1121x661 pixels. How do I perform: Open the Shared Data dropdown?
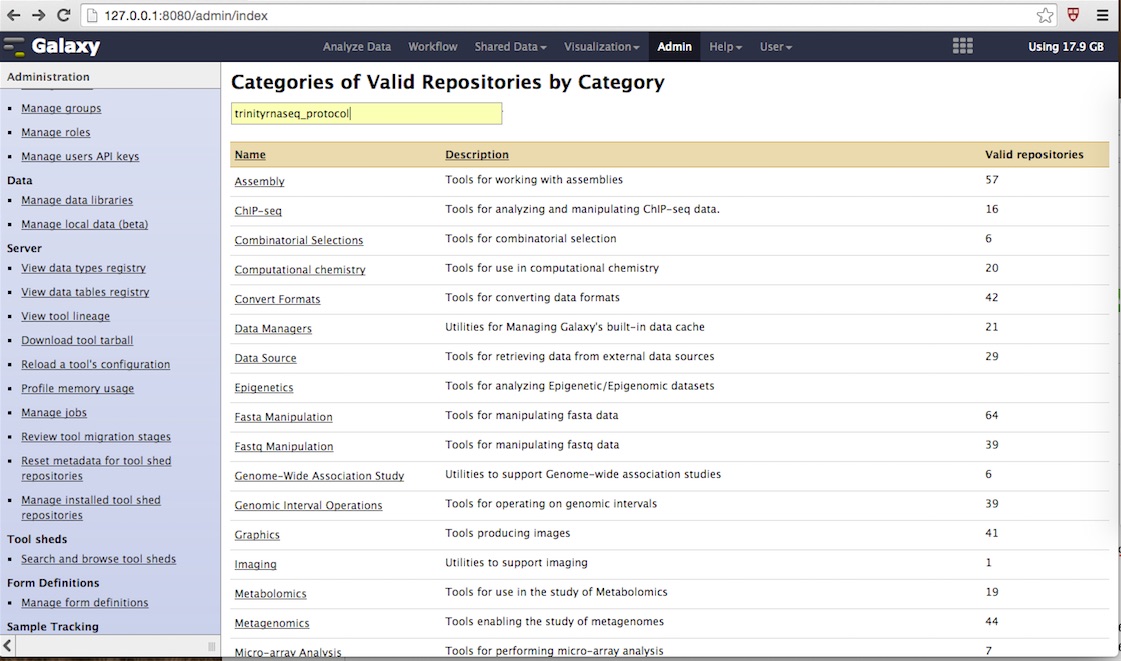(x=510, y=46)
